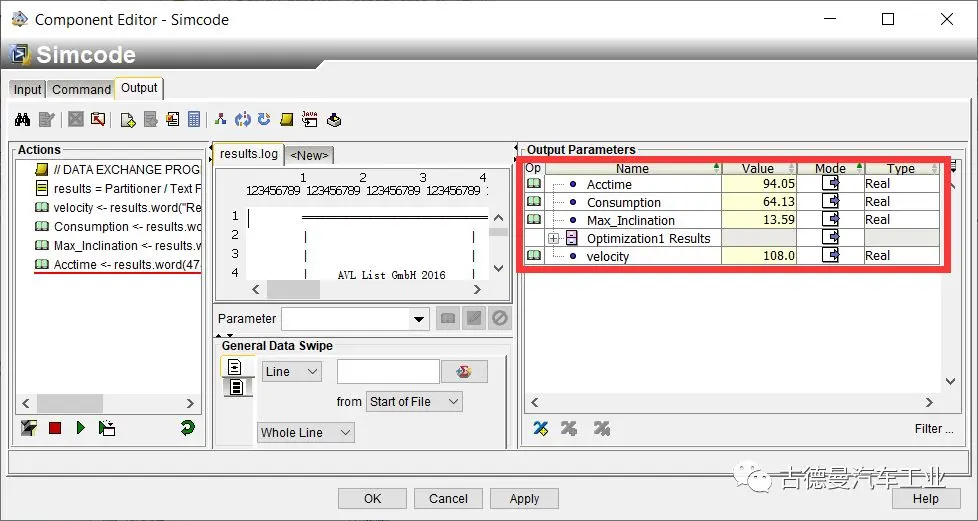978x521 pixels.
Task: Click the Apply button
Action: (x=524, y=499)
